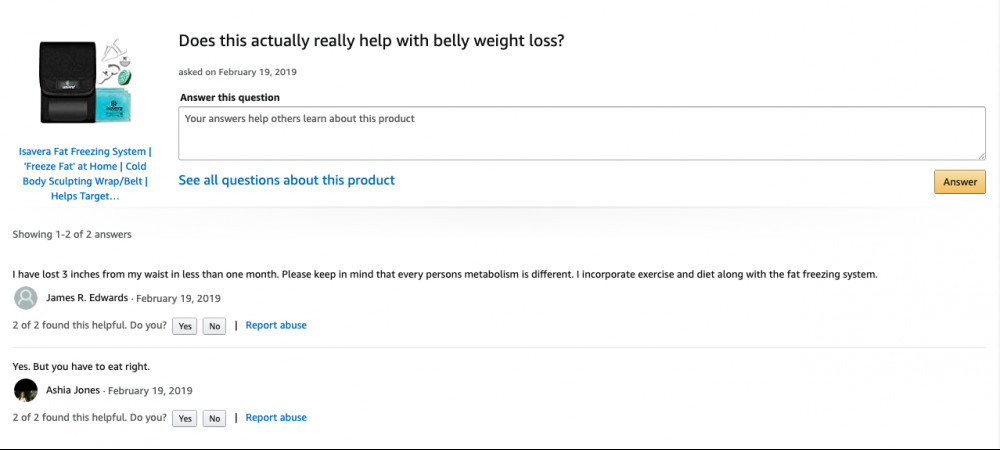
Task: Click the Isavera product thumbnail image
Action: coord(85,80)
